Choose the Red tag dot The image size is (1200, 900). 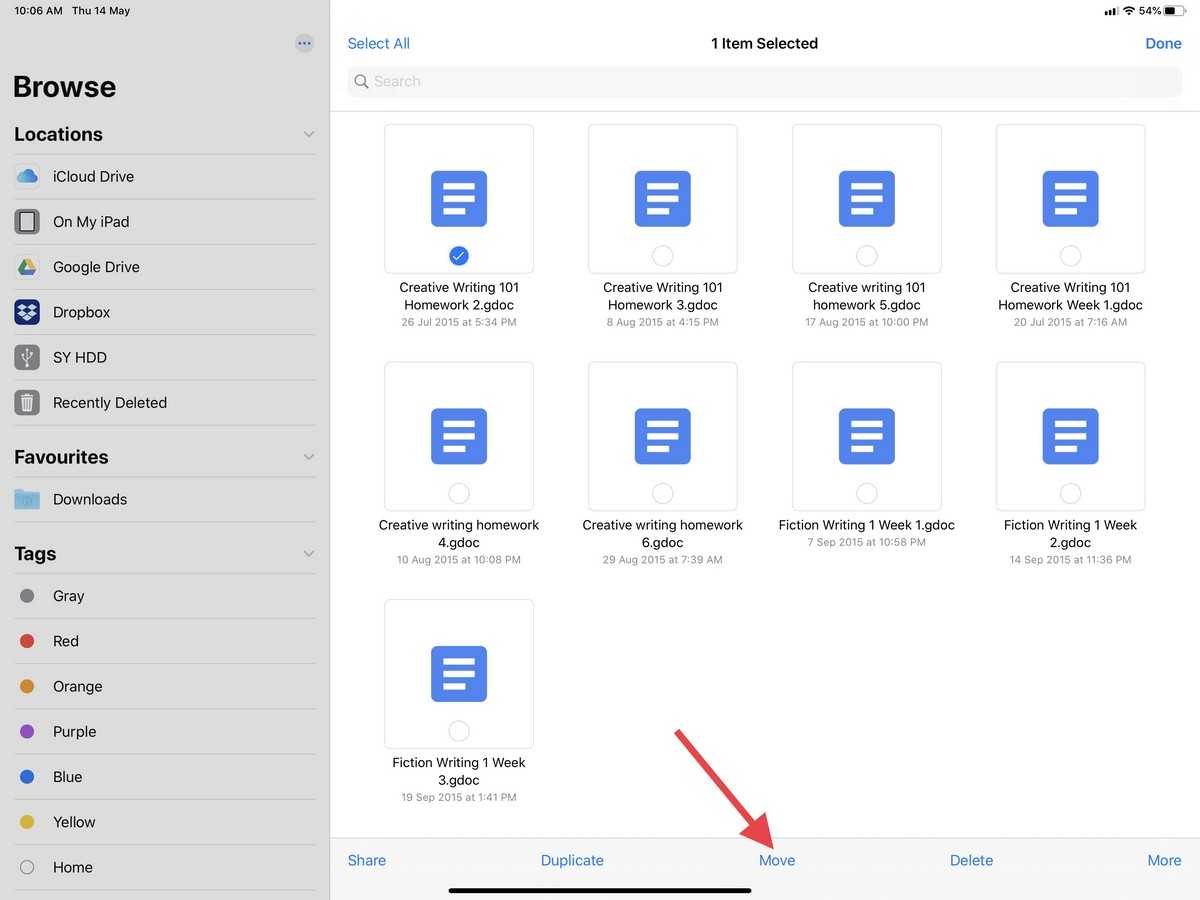[27, 641]
